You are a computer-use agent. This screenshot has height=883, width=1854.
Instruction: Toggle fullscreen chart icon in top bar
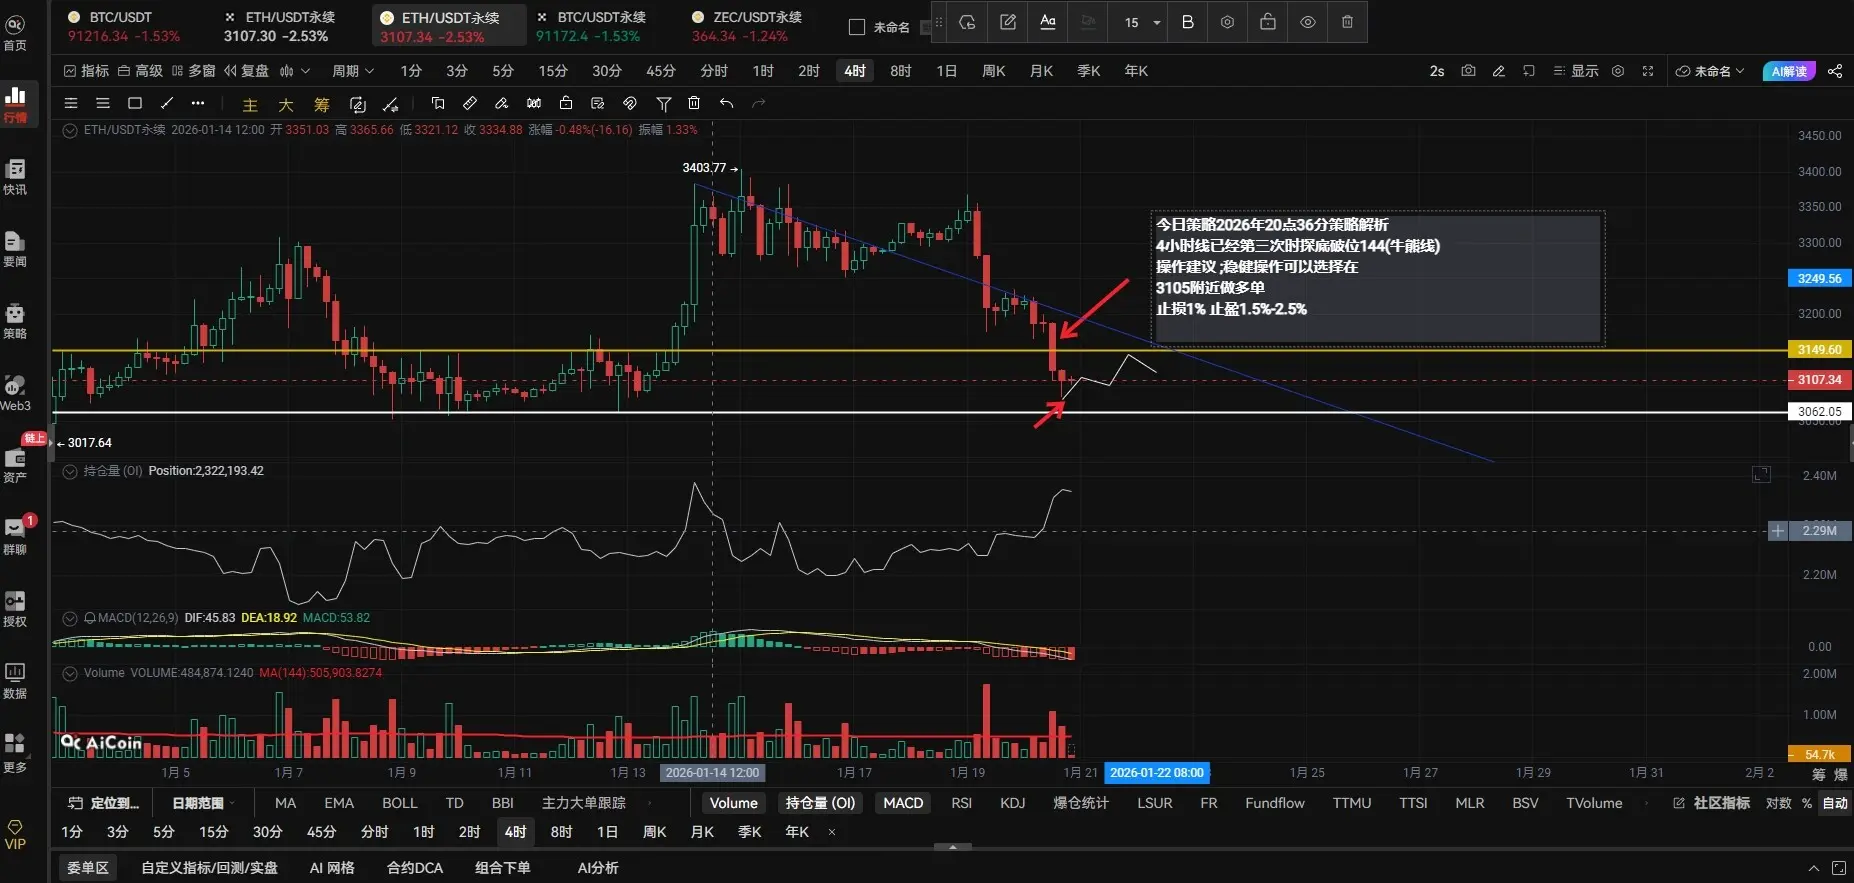pos(1648,71)
